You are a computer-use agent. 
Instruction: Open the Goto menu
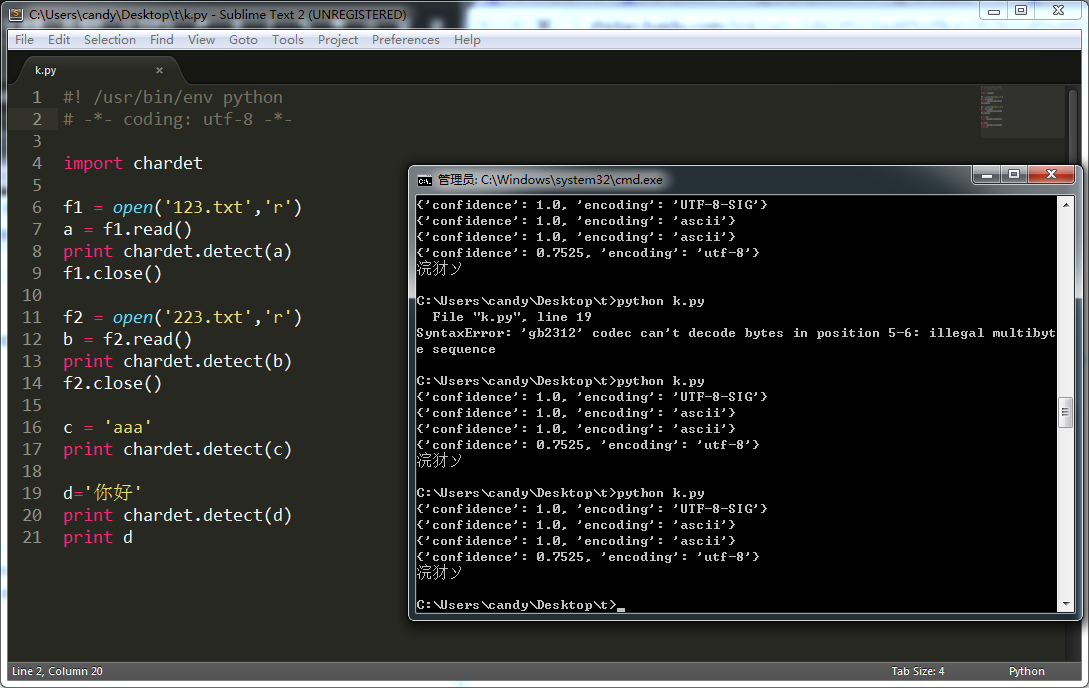point(243,40)
